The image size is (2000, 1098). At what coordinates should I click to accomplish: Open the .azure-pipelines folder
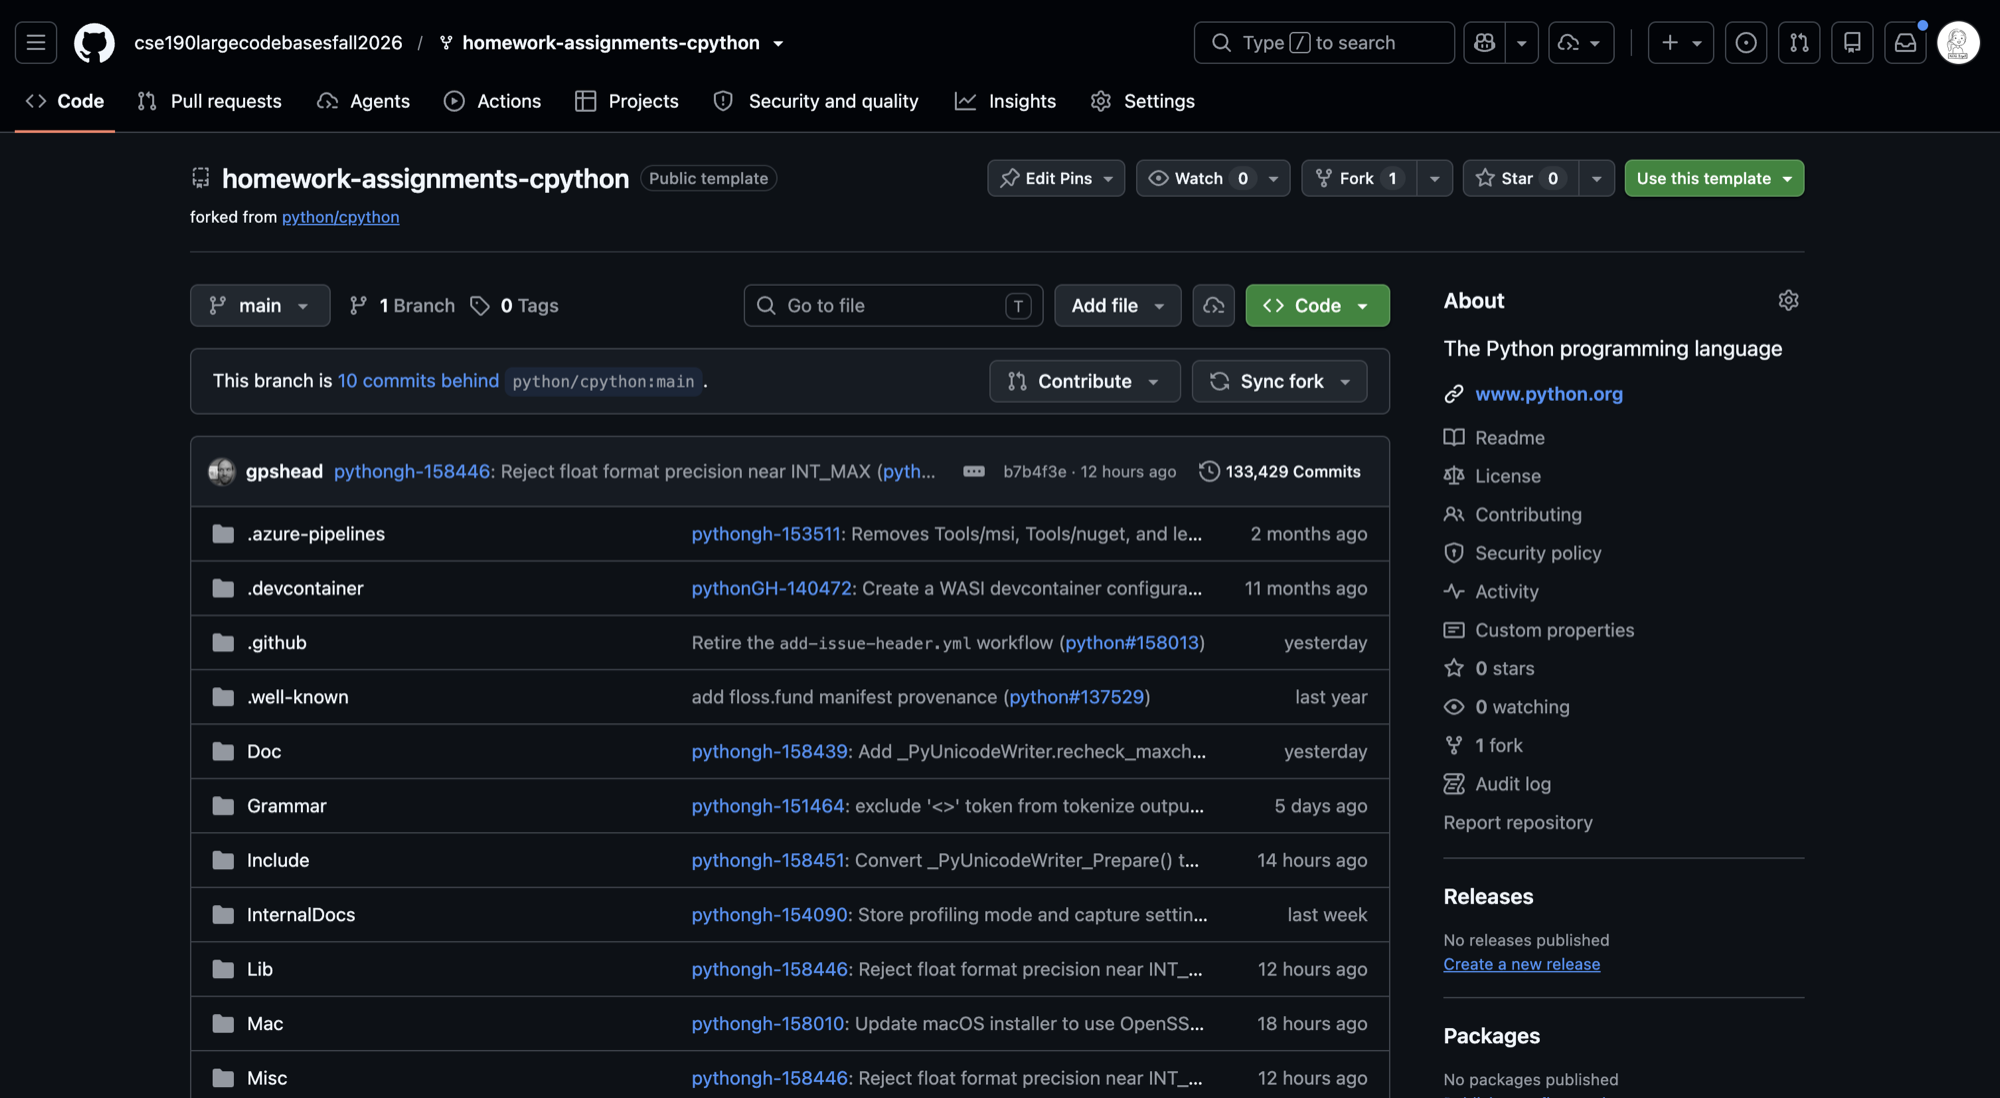pos(316,534)
